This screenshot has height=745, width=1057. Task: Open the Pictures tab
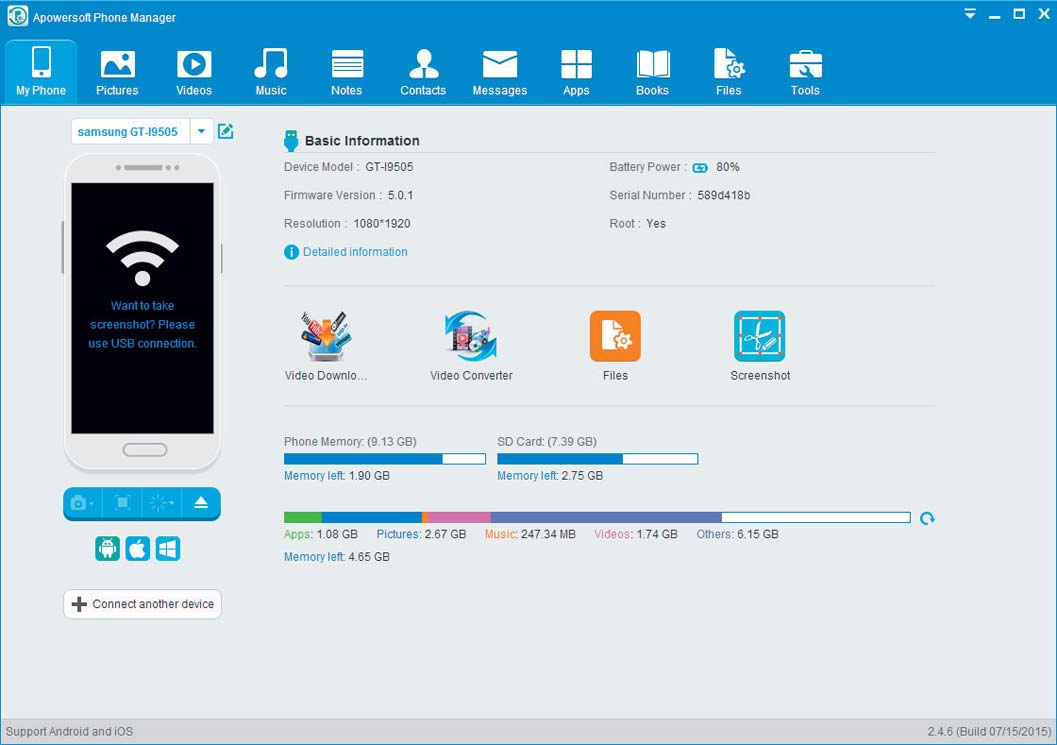tap(117, 72)
